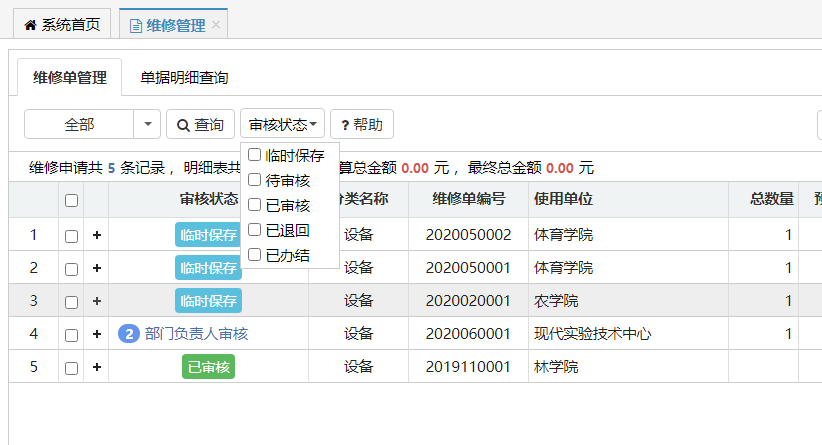The height and width of the screenshot is (445, 822).
Task: Select checkbox for row 4
Action: point(71,335)
